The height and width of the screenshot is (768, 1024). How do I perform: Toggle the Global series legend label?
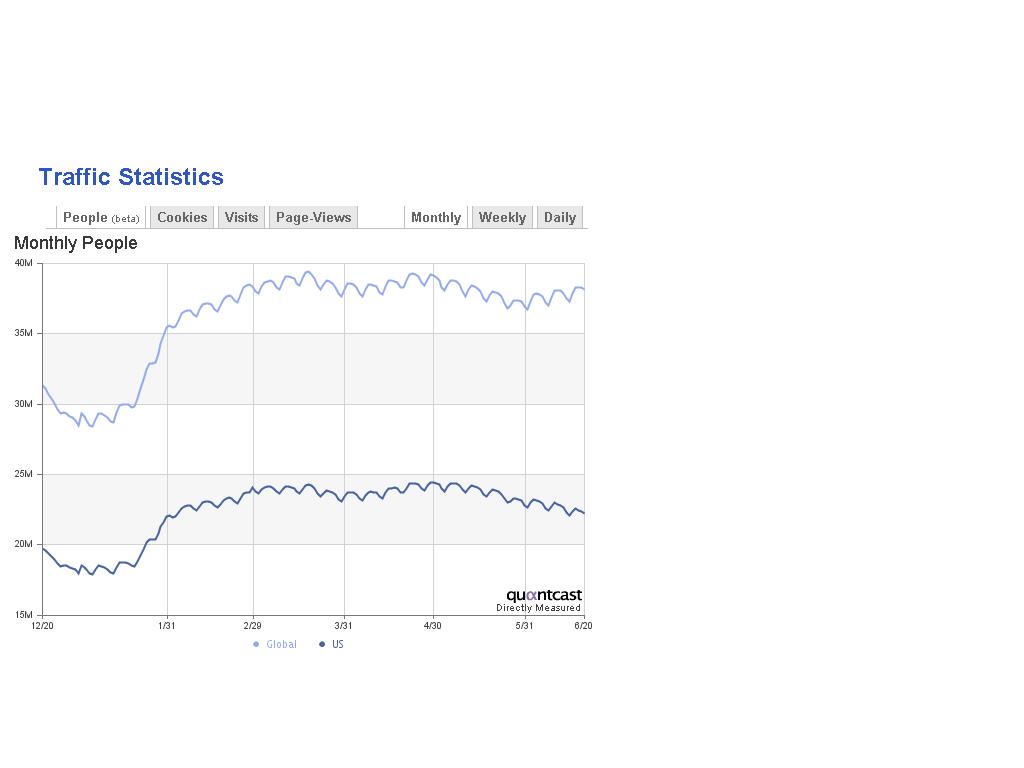(281, 645)
